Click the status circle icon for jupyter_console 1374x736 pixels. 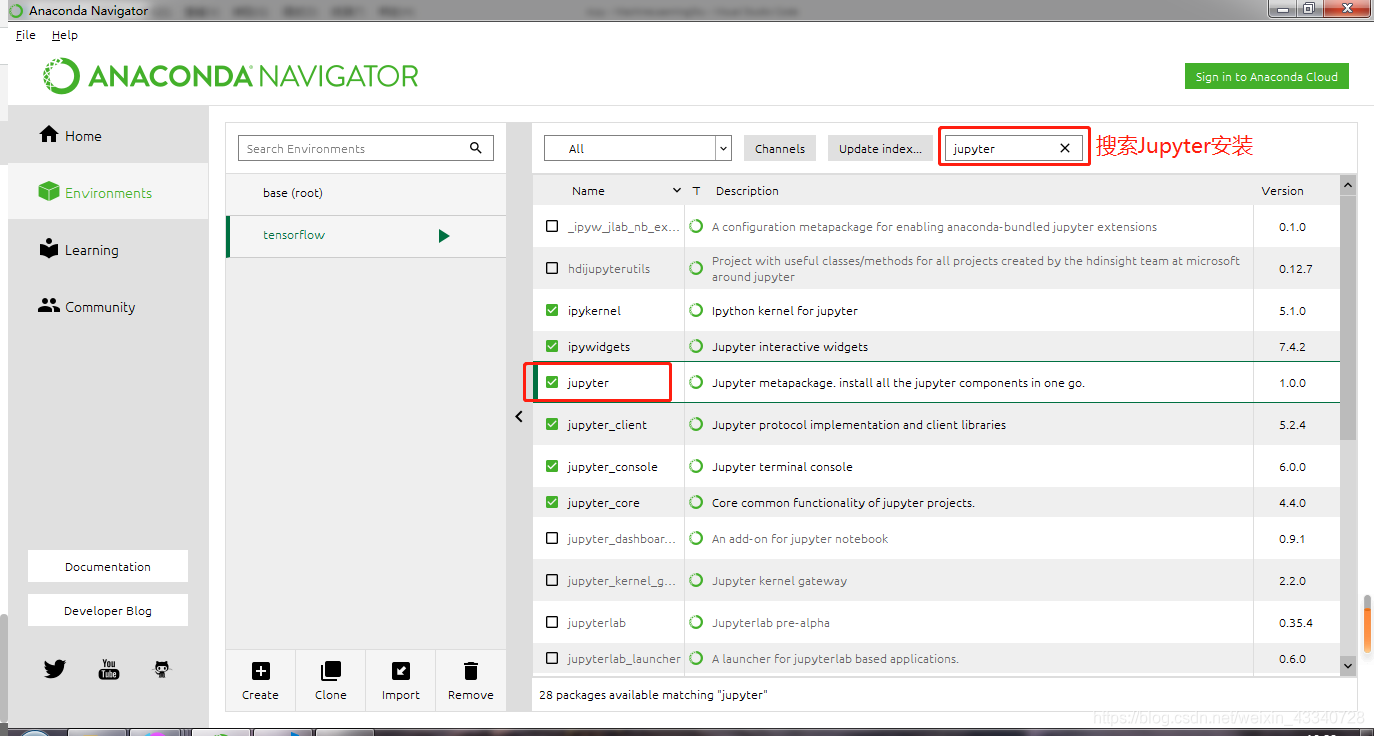click(x=696, y=467)
